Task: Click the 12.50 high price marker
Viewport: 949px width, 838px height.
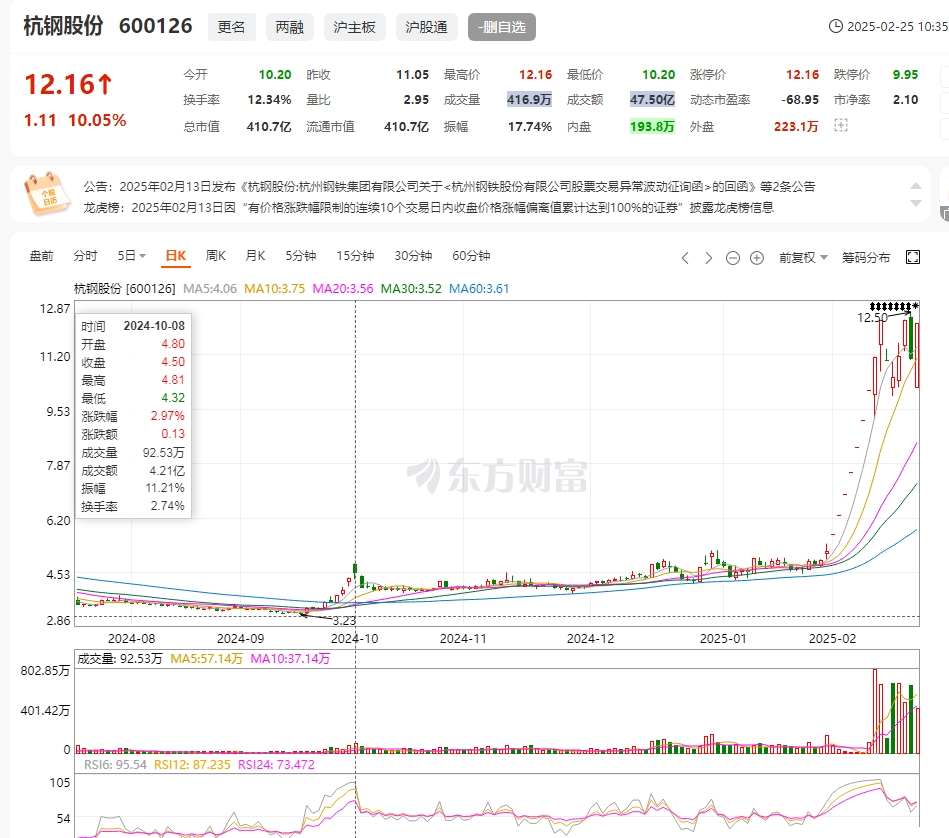Action: point(872,317)
